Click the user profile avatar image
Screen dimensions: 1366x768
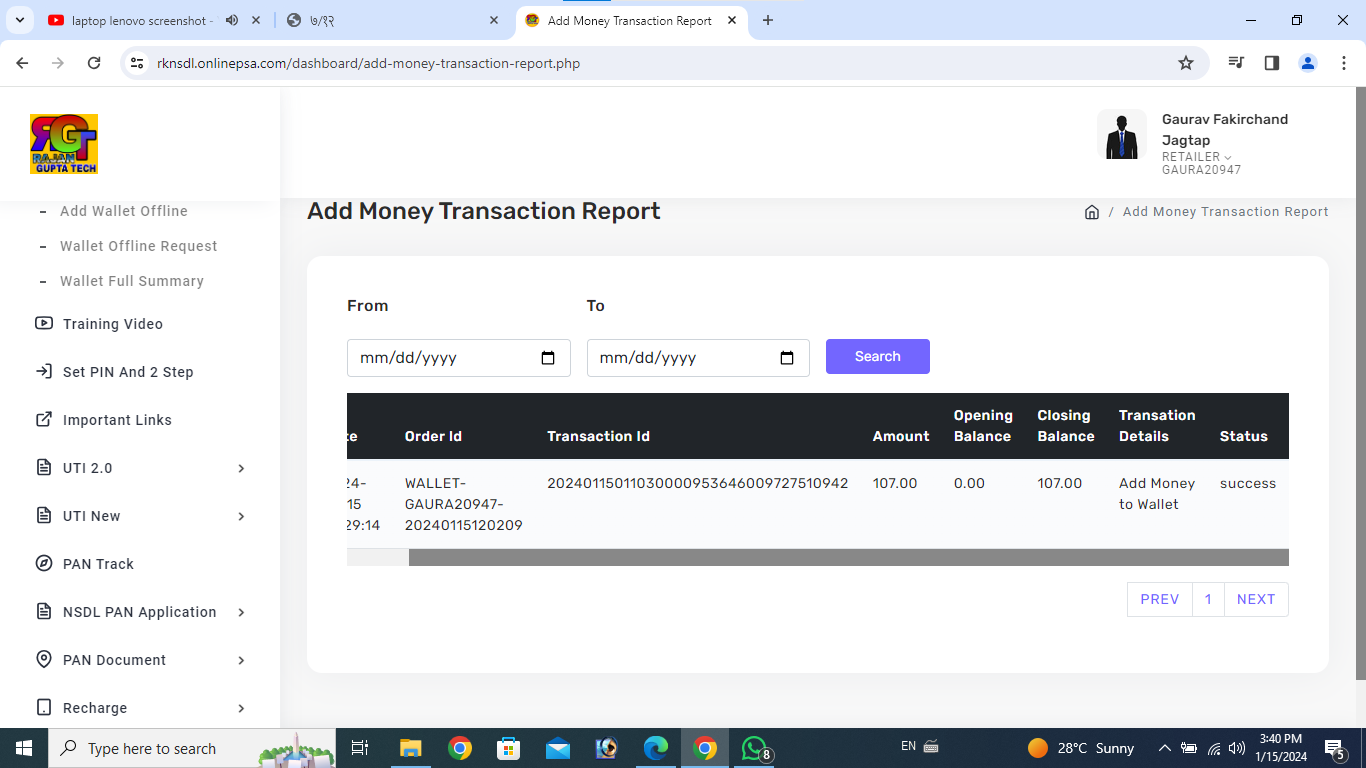point(1121,135)
